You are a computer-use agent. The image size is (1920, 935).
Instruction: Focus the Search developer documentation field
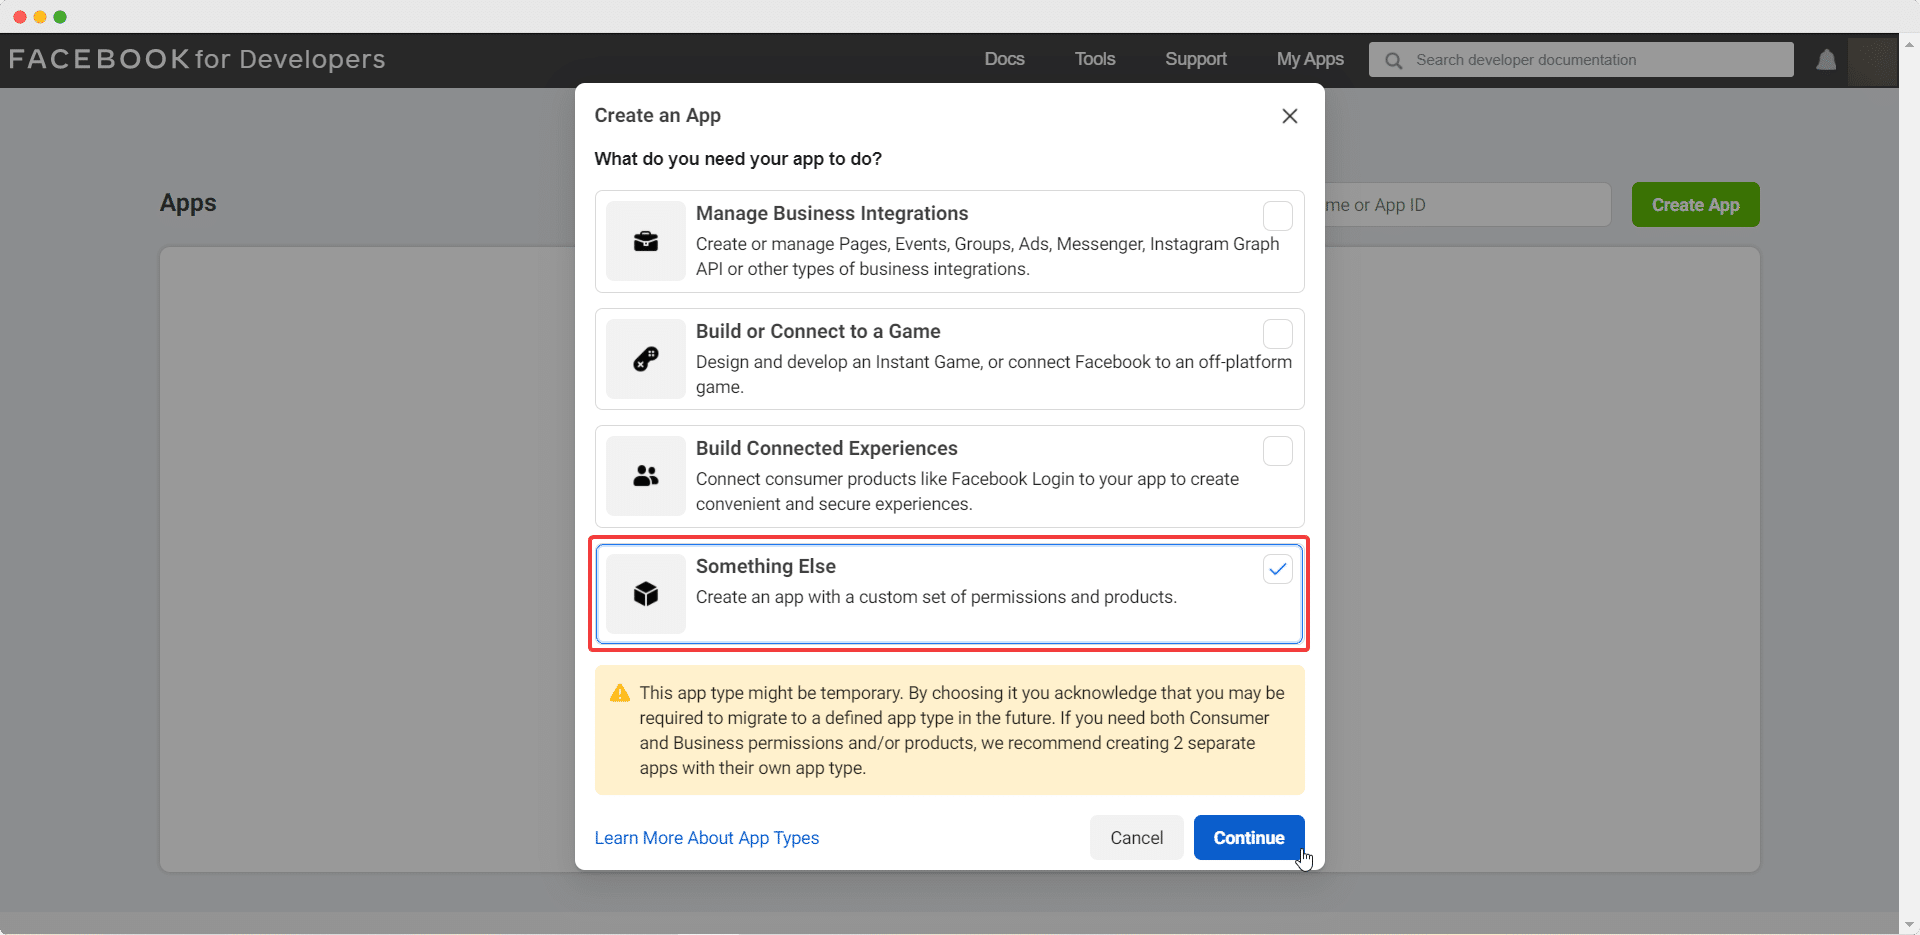point(1581,60)
